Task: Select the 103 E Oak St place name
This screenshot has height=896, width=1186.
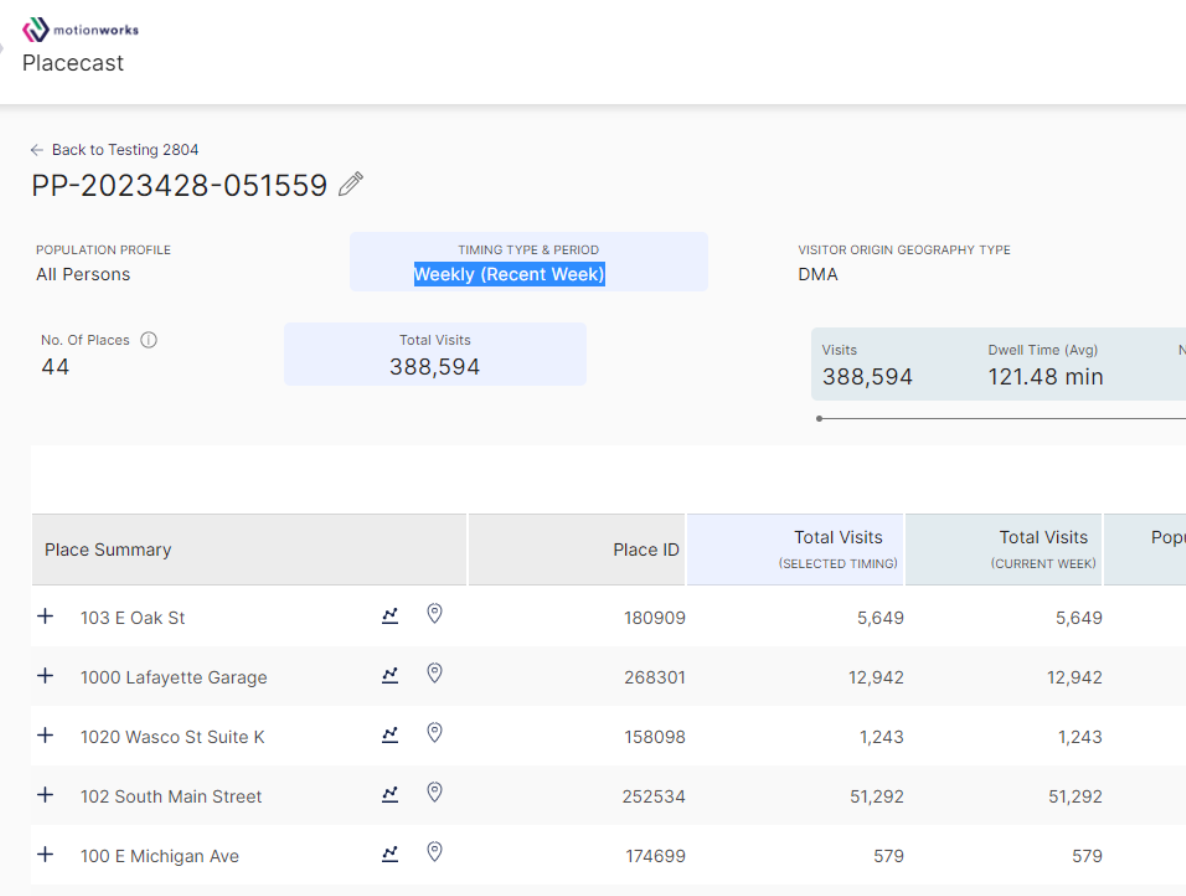Action: pos(133,618)
